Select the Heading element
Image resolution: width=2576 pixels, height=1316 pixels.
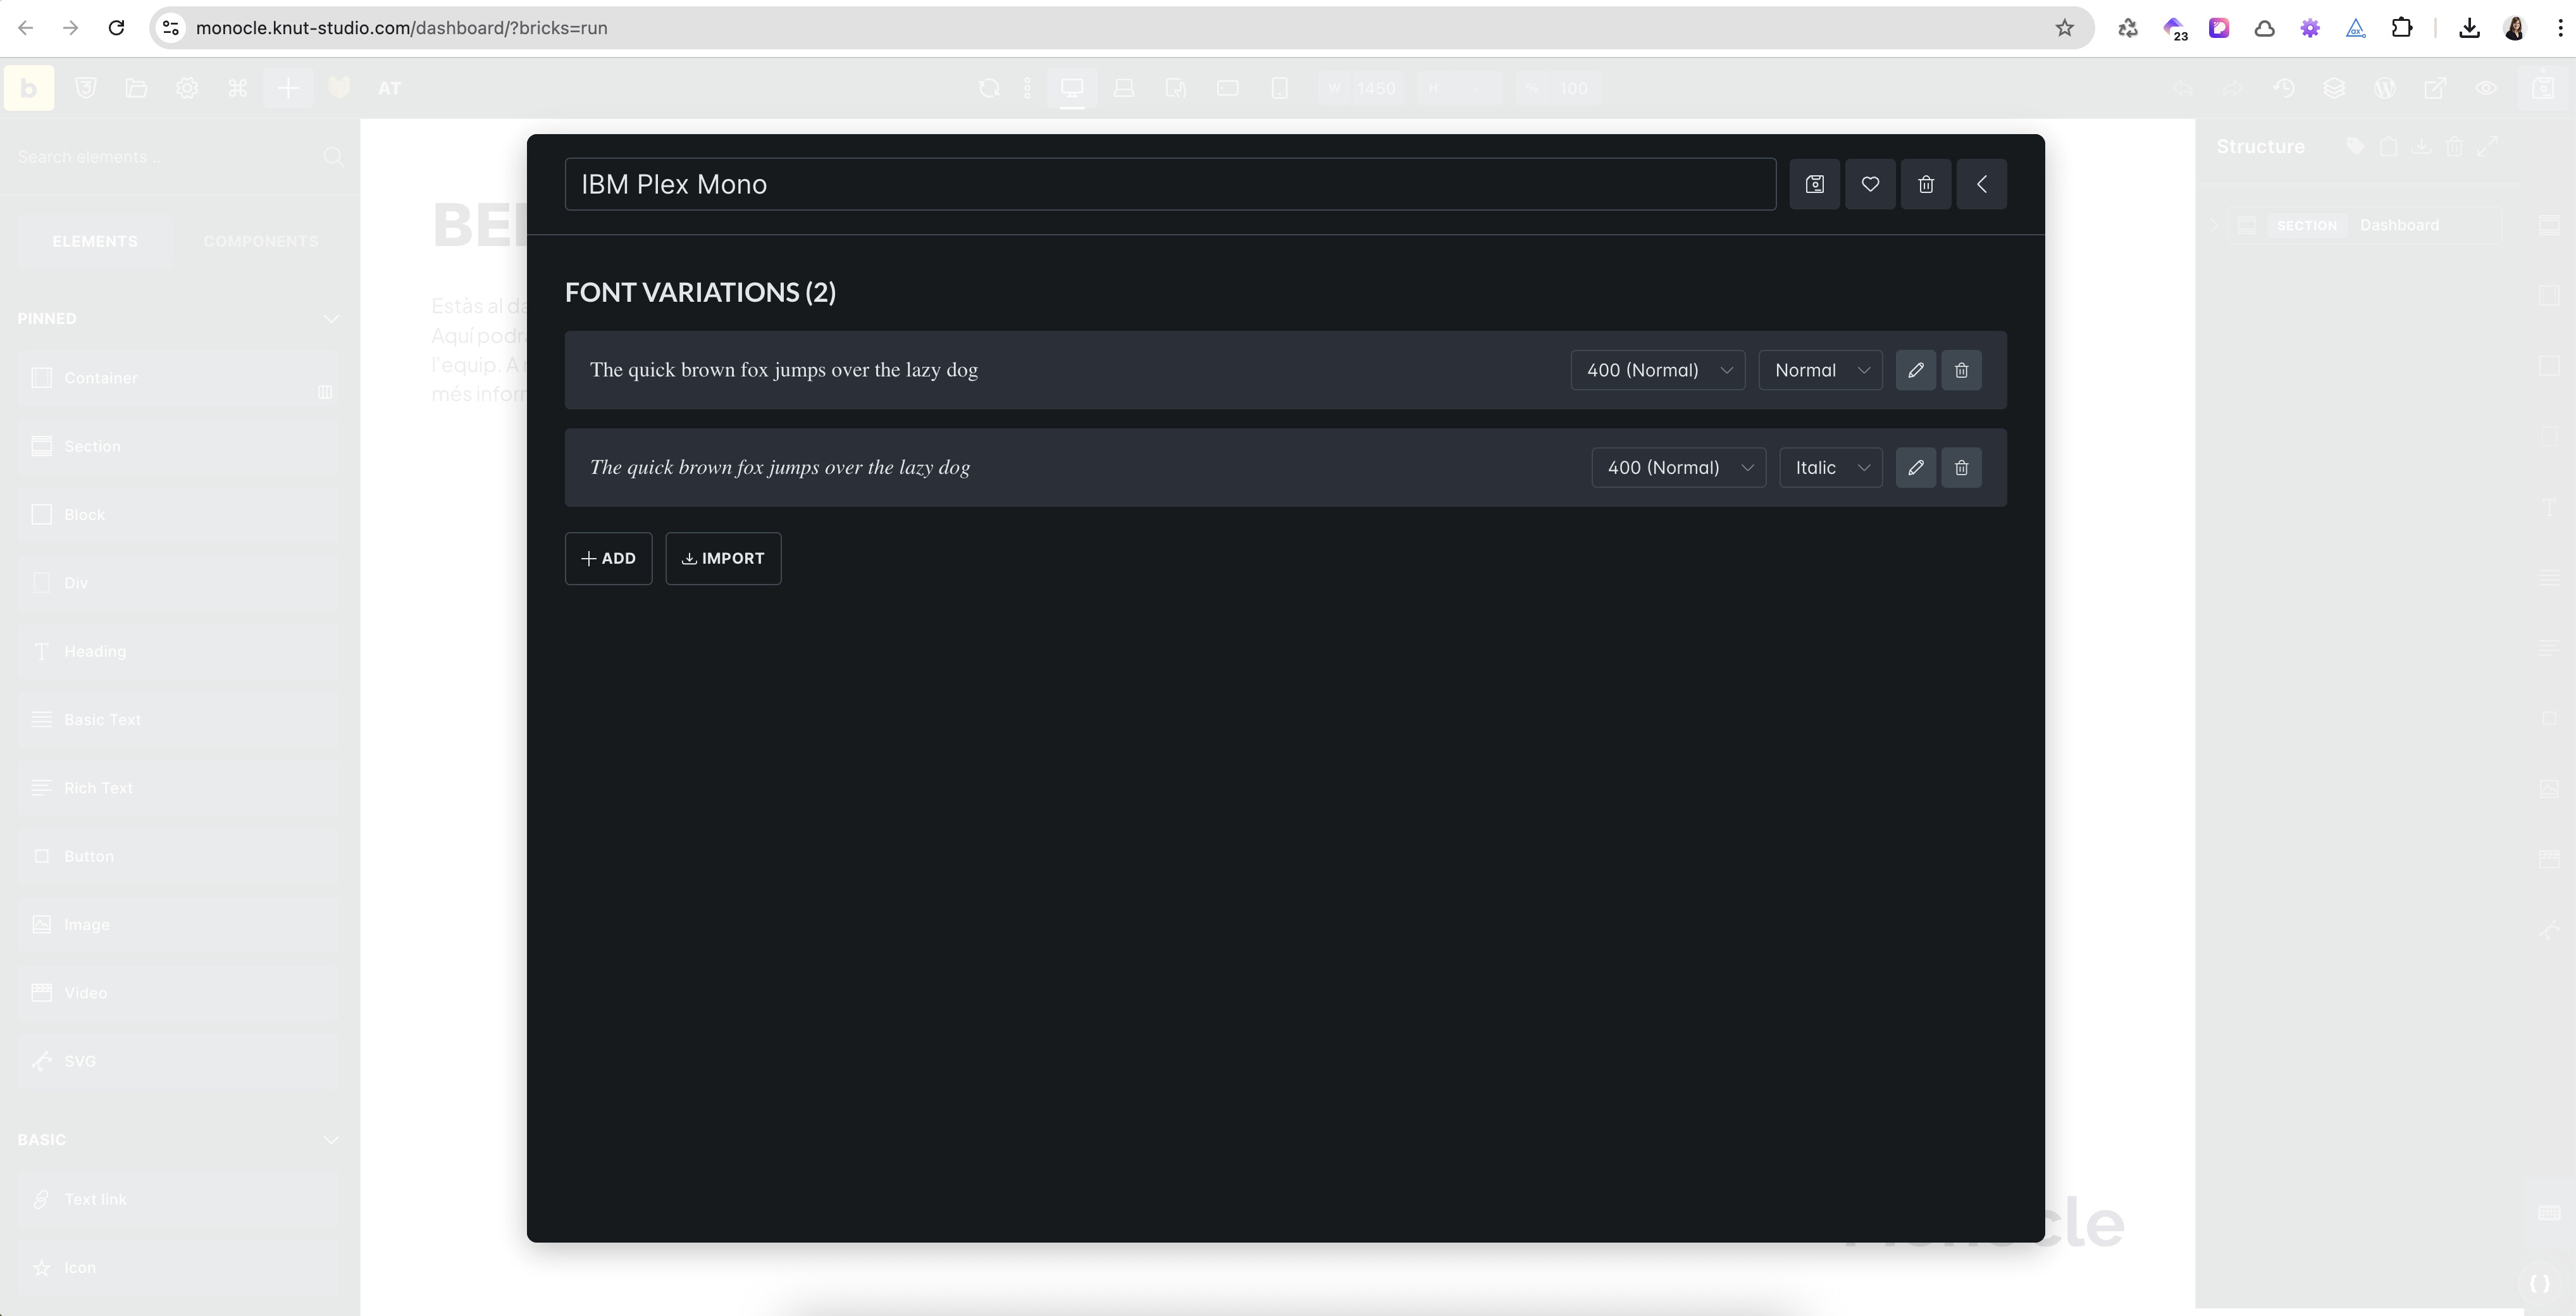click(x=178, y=651)
